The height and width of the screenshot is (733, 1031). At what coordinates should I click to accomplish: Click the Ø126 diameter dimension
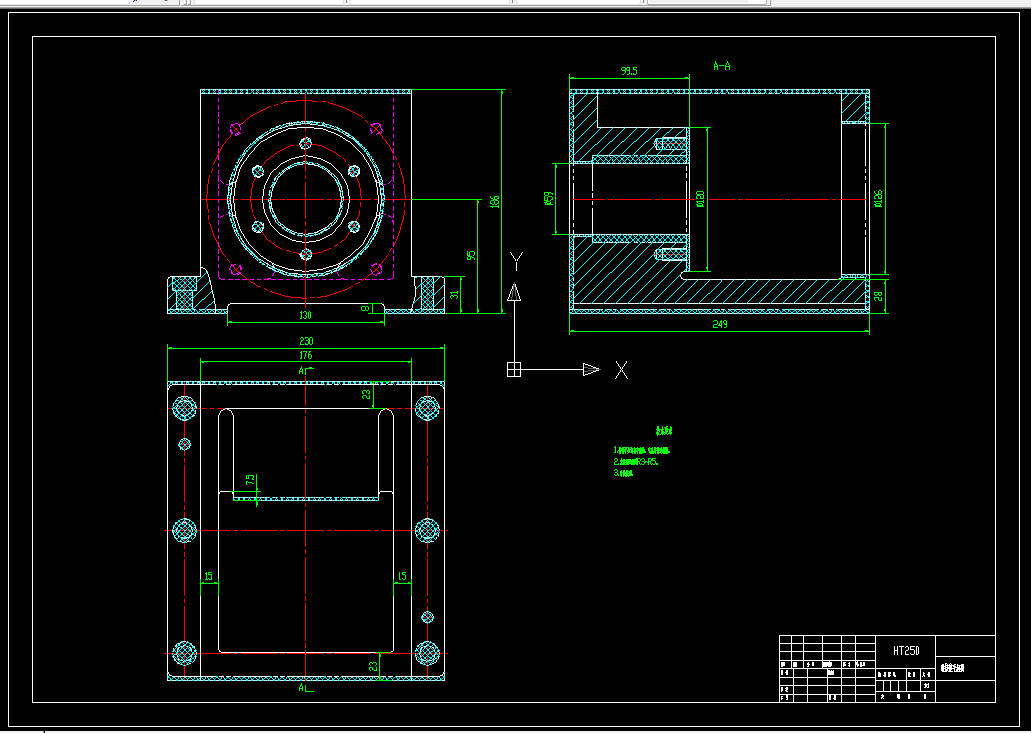(878, 199)
